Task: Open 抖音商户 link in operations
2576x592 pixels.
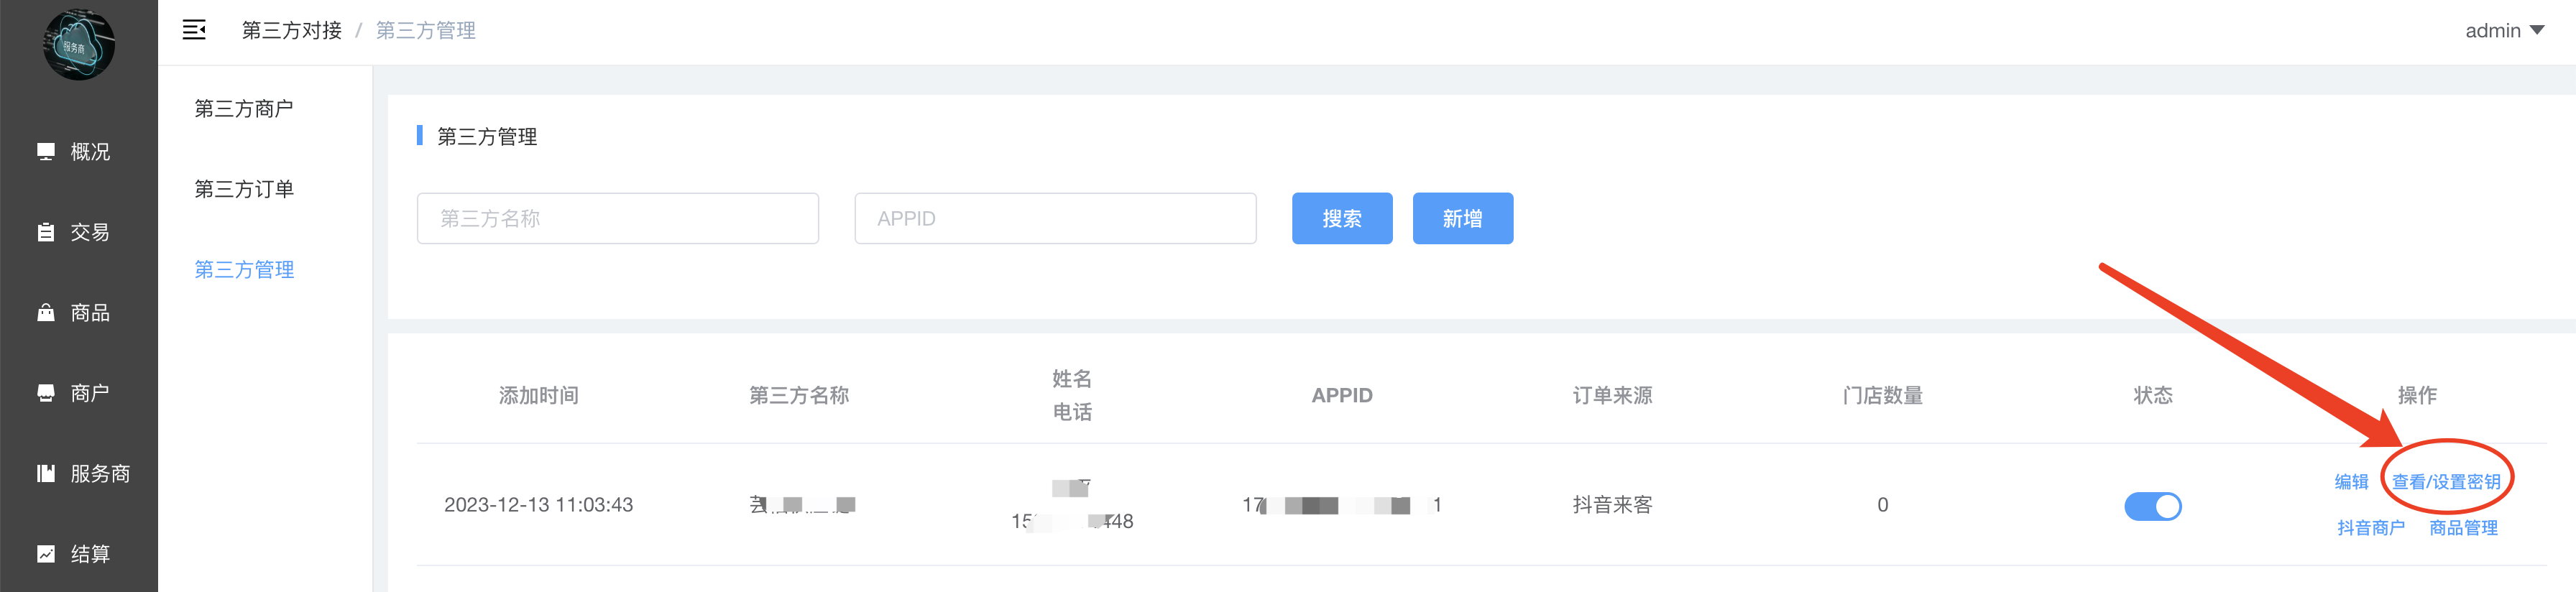Action: 2370,528
